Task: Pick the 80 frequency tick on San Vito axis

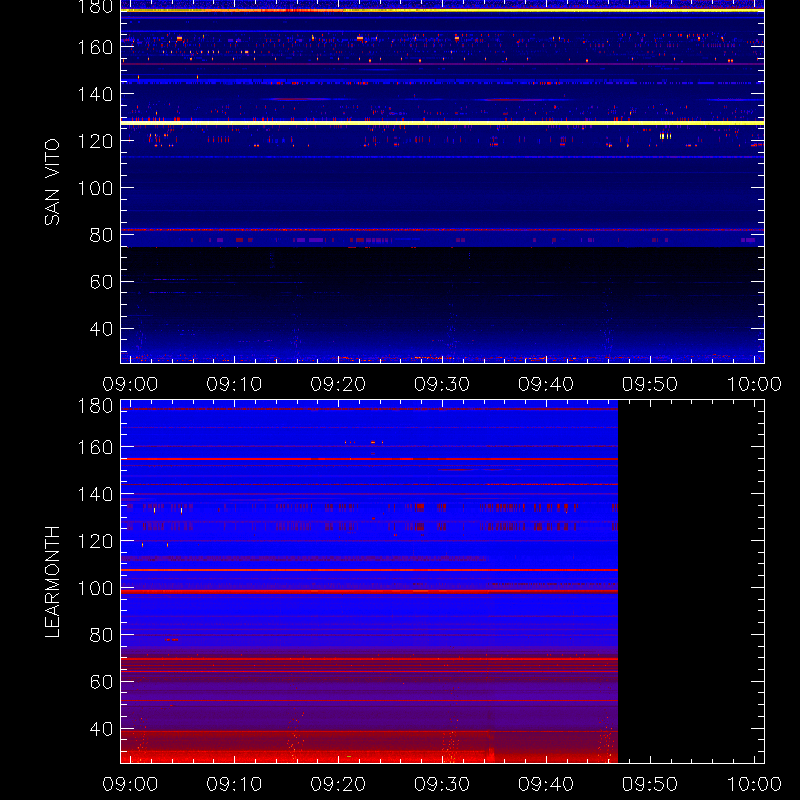Action: [101, 235]
